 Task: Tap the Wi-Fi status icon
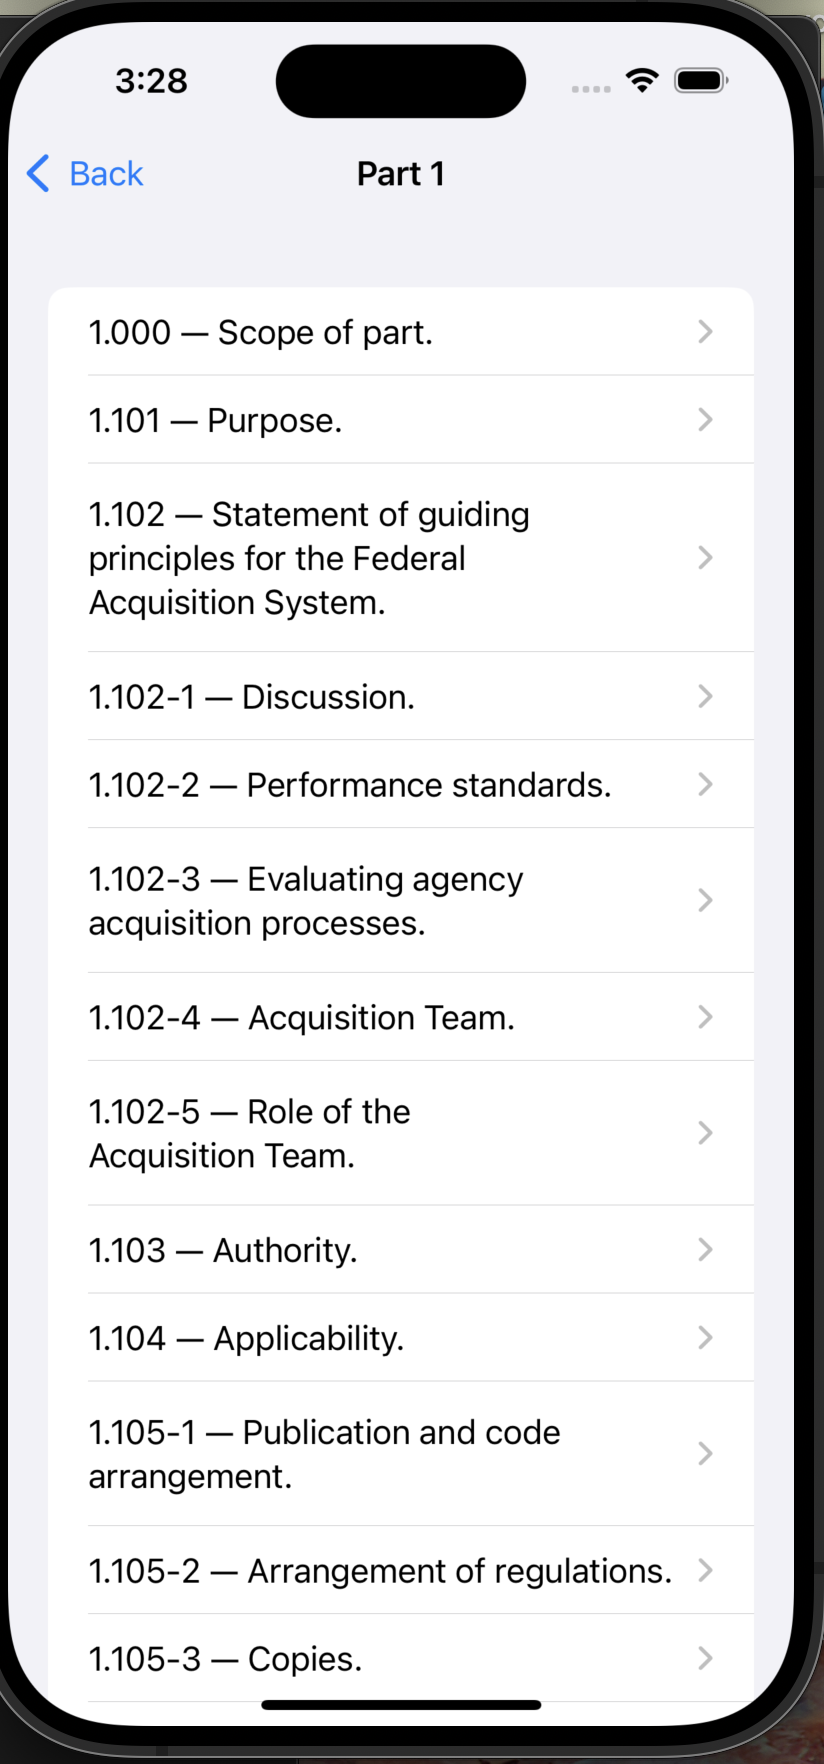[x=642, y=80]
